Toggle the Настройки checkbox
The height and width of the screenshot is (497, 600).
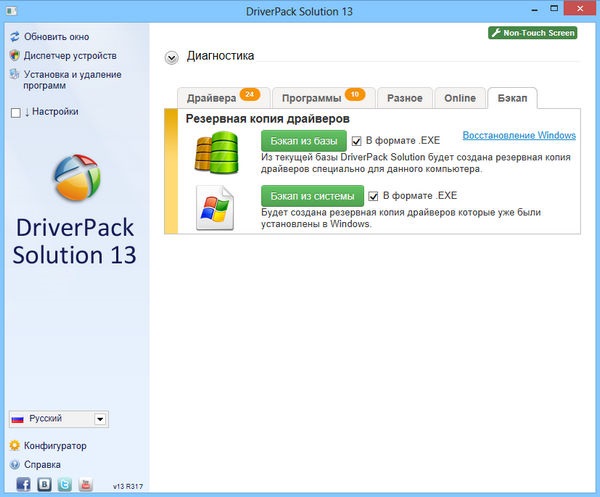coord(16,112)
